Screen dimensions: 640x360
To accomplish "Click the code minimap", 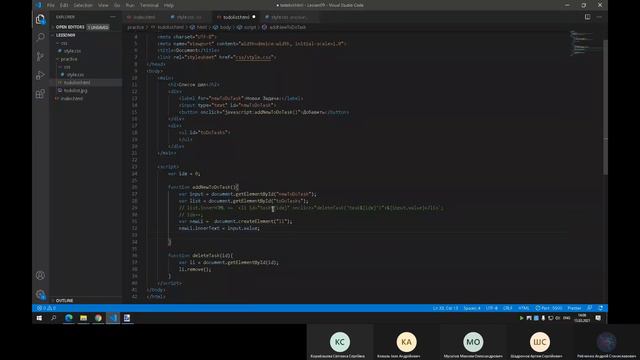I will click(x=586, y=43).
